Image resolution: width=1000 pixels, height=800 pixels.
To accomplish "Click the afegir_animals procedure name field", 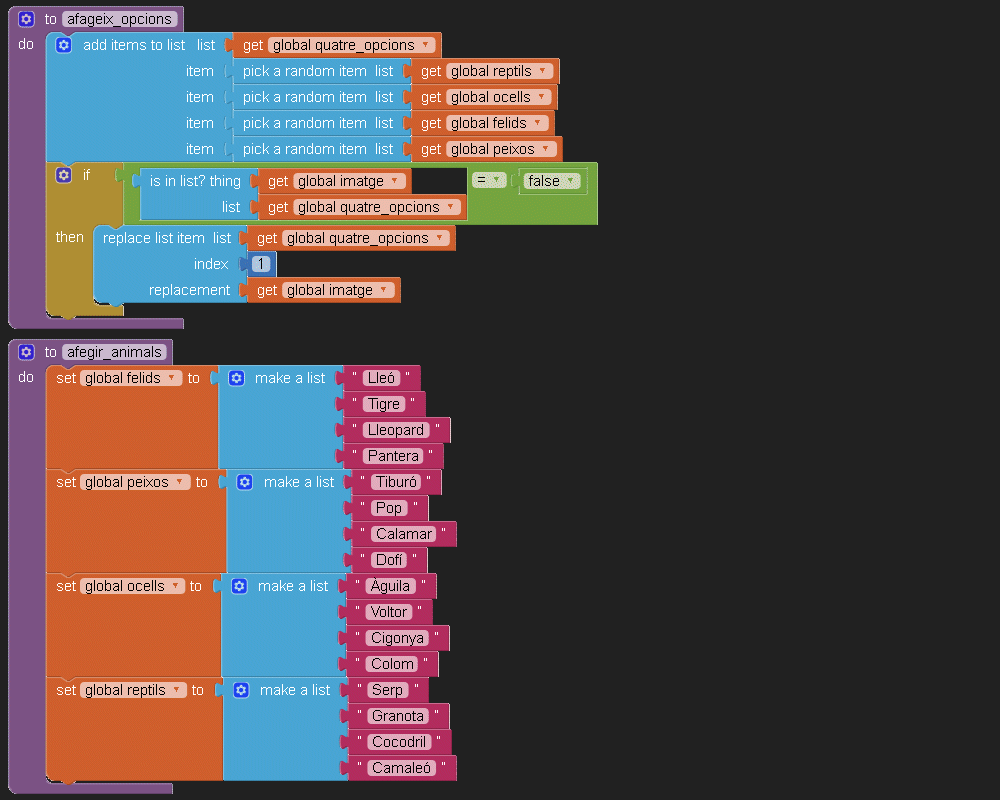I will pos(113,352).
